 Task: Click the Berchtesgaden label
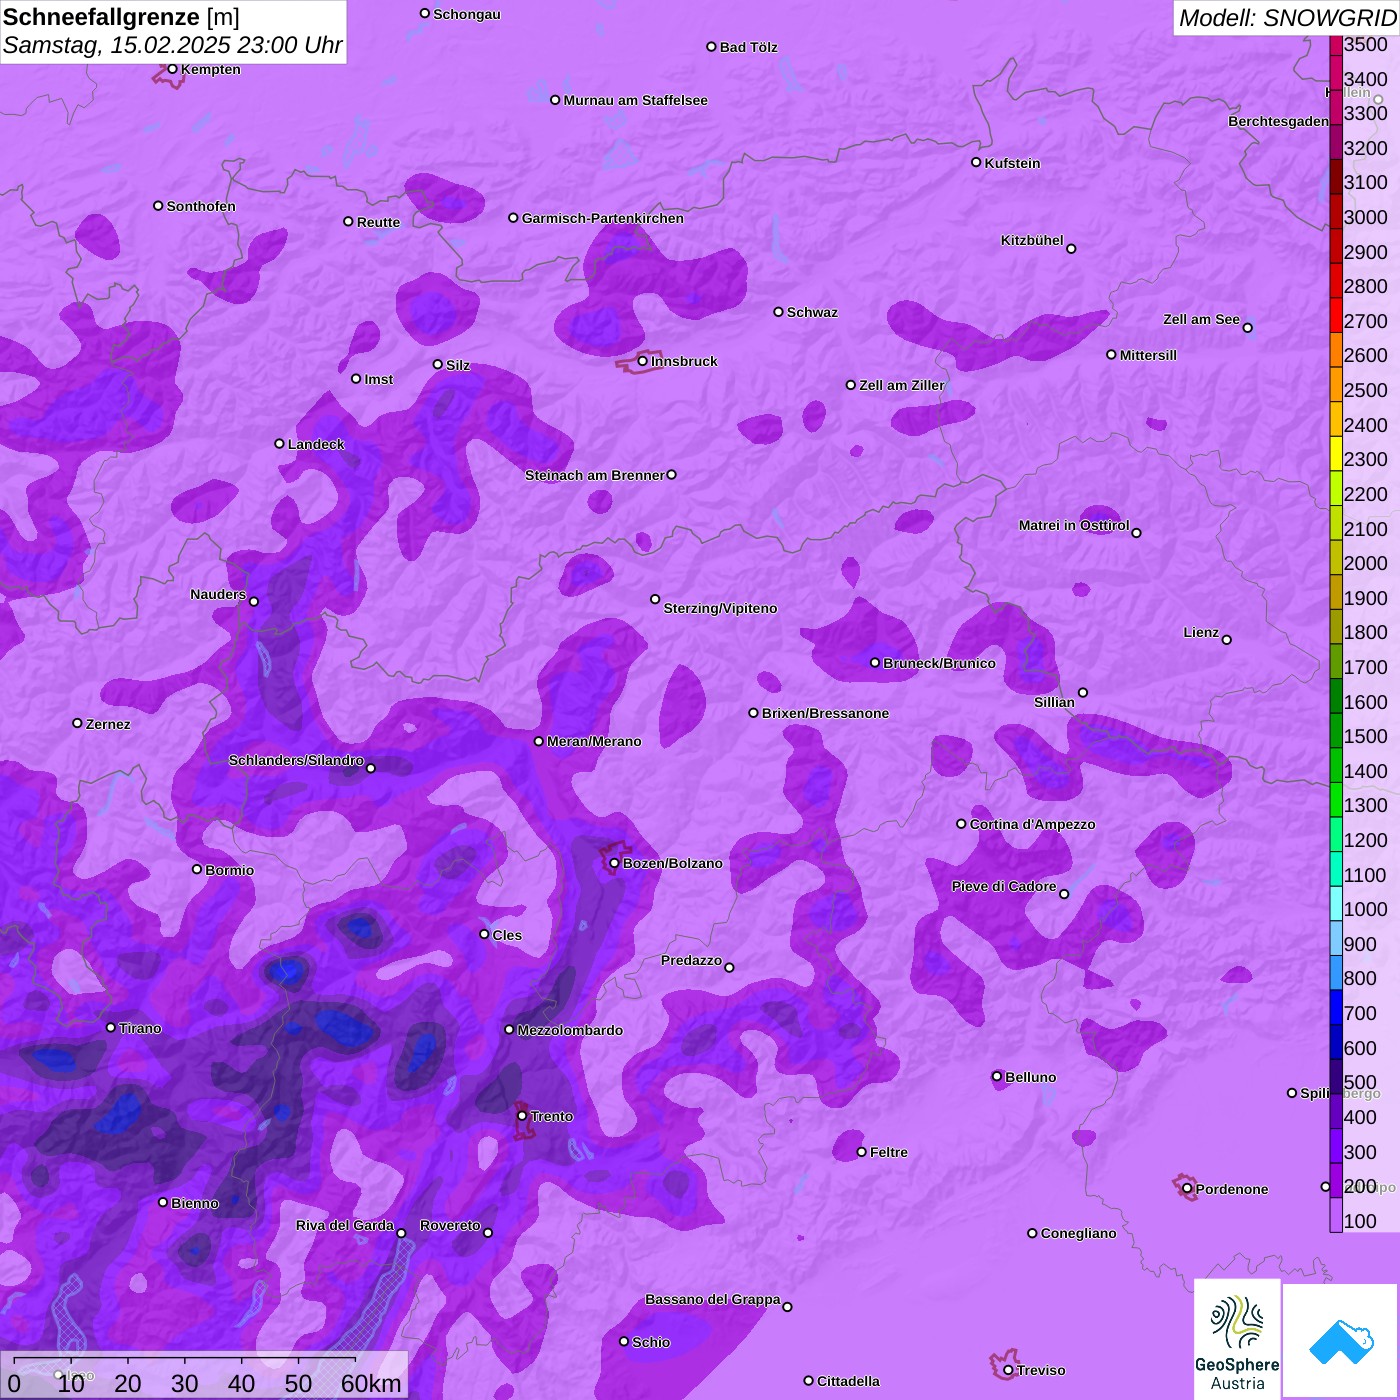[1278, 121]
